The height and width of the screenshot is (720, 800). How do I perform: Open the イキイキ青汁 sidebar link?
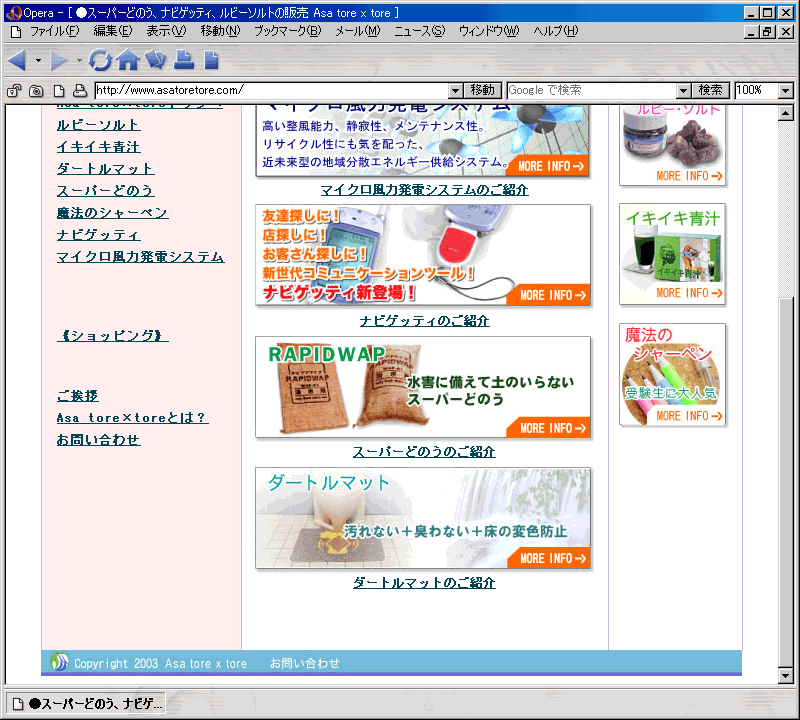98,147
